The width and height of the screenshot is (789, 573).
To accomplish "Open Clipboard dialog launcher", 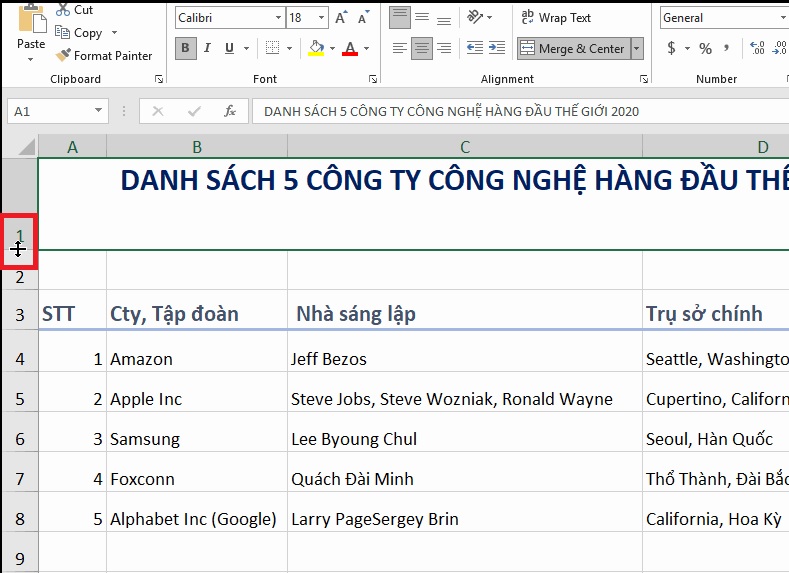I will [159, 78].
